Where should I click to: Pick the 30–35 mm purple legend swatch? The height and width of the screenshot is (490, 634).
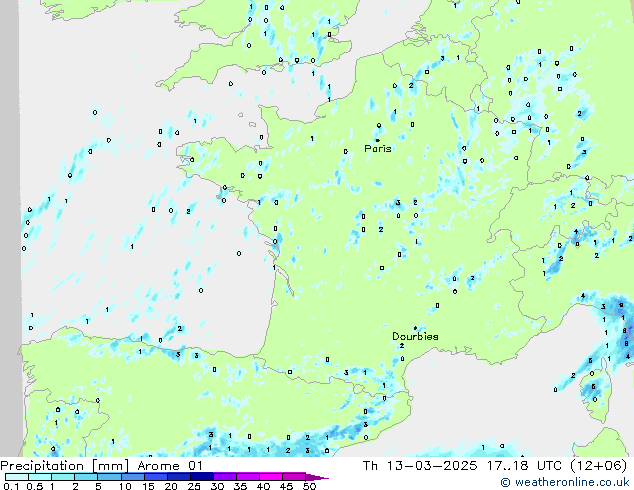click(225, 477)
